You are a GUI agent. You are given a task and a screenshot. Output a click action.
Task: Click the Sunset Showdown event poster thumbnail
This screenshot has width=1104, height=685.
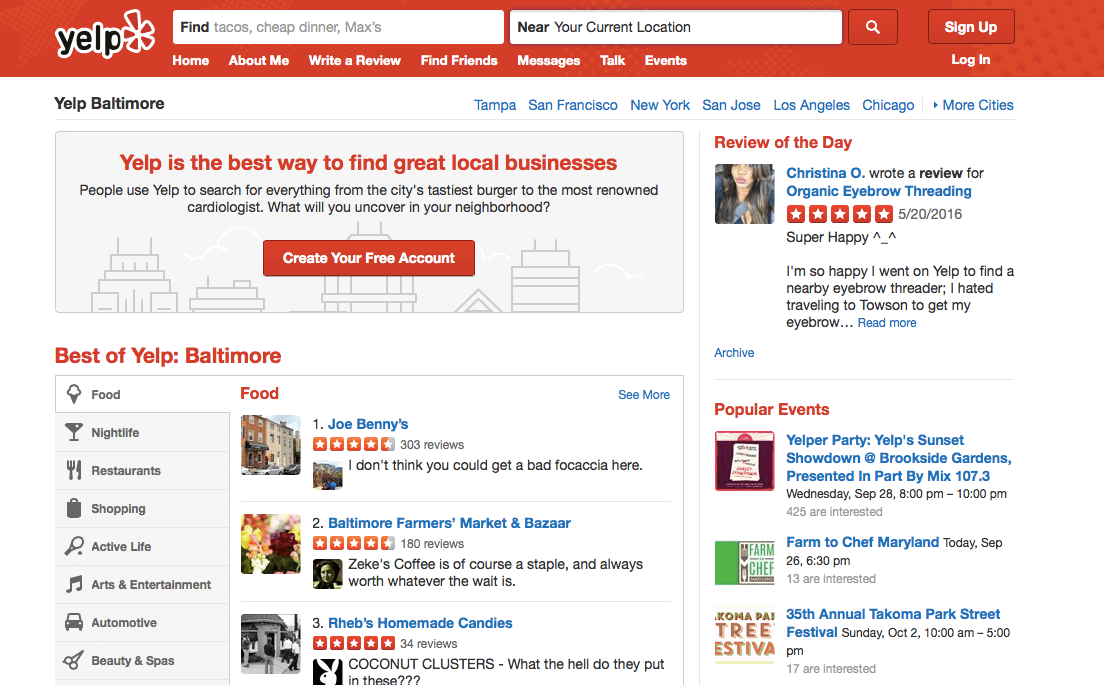744,461
